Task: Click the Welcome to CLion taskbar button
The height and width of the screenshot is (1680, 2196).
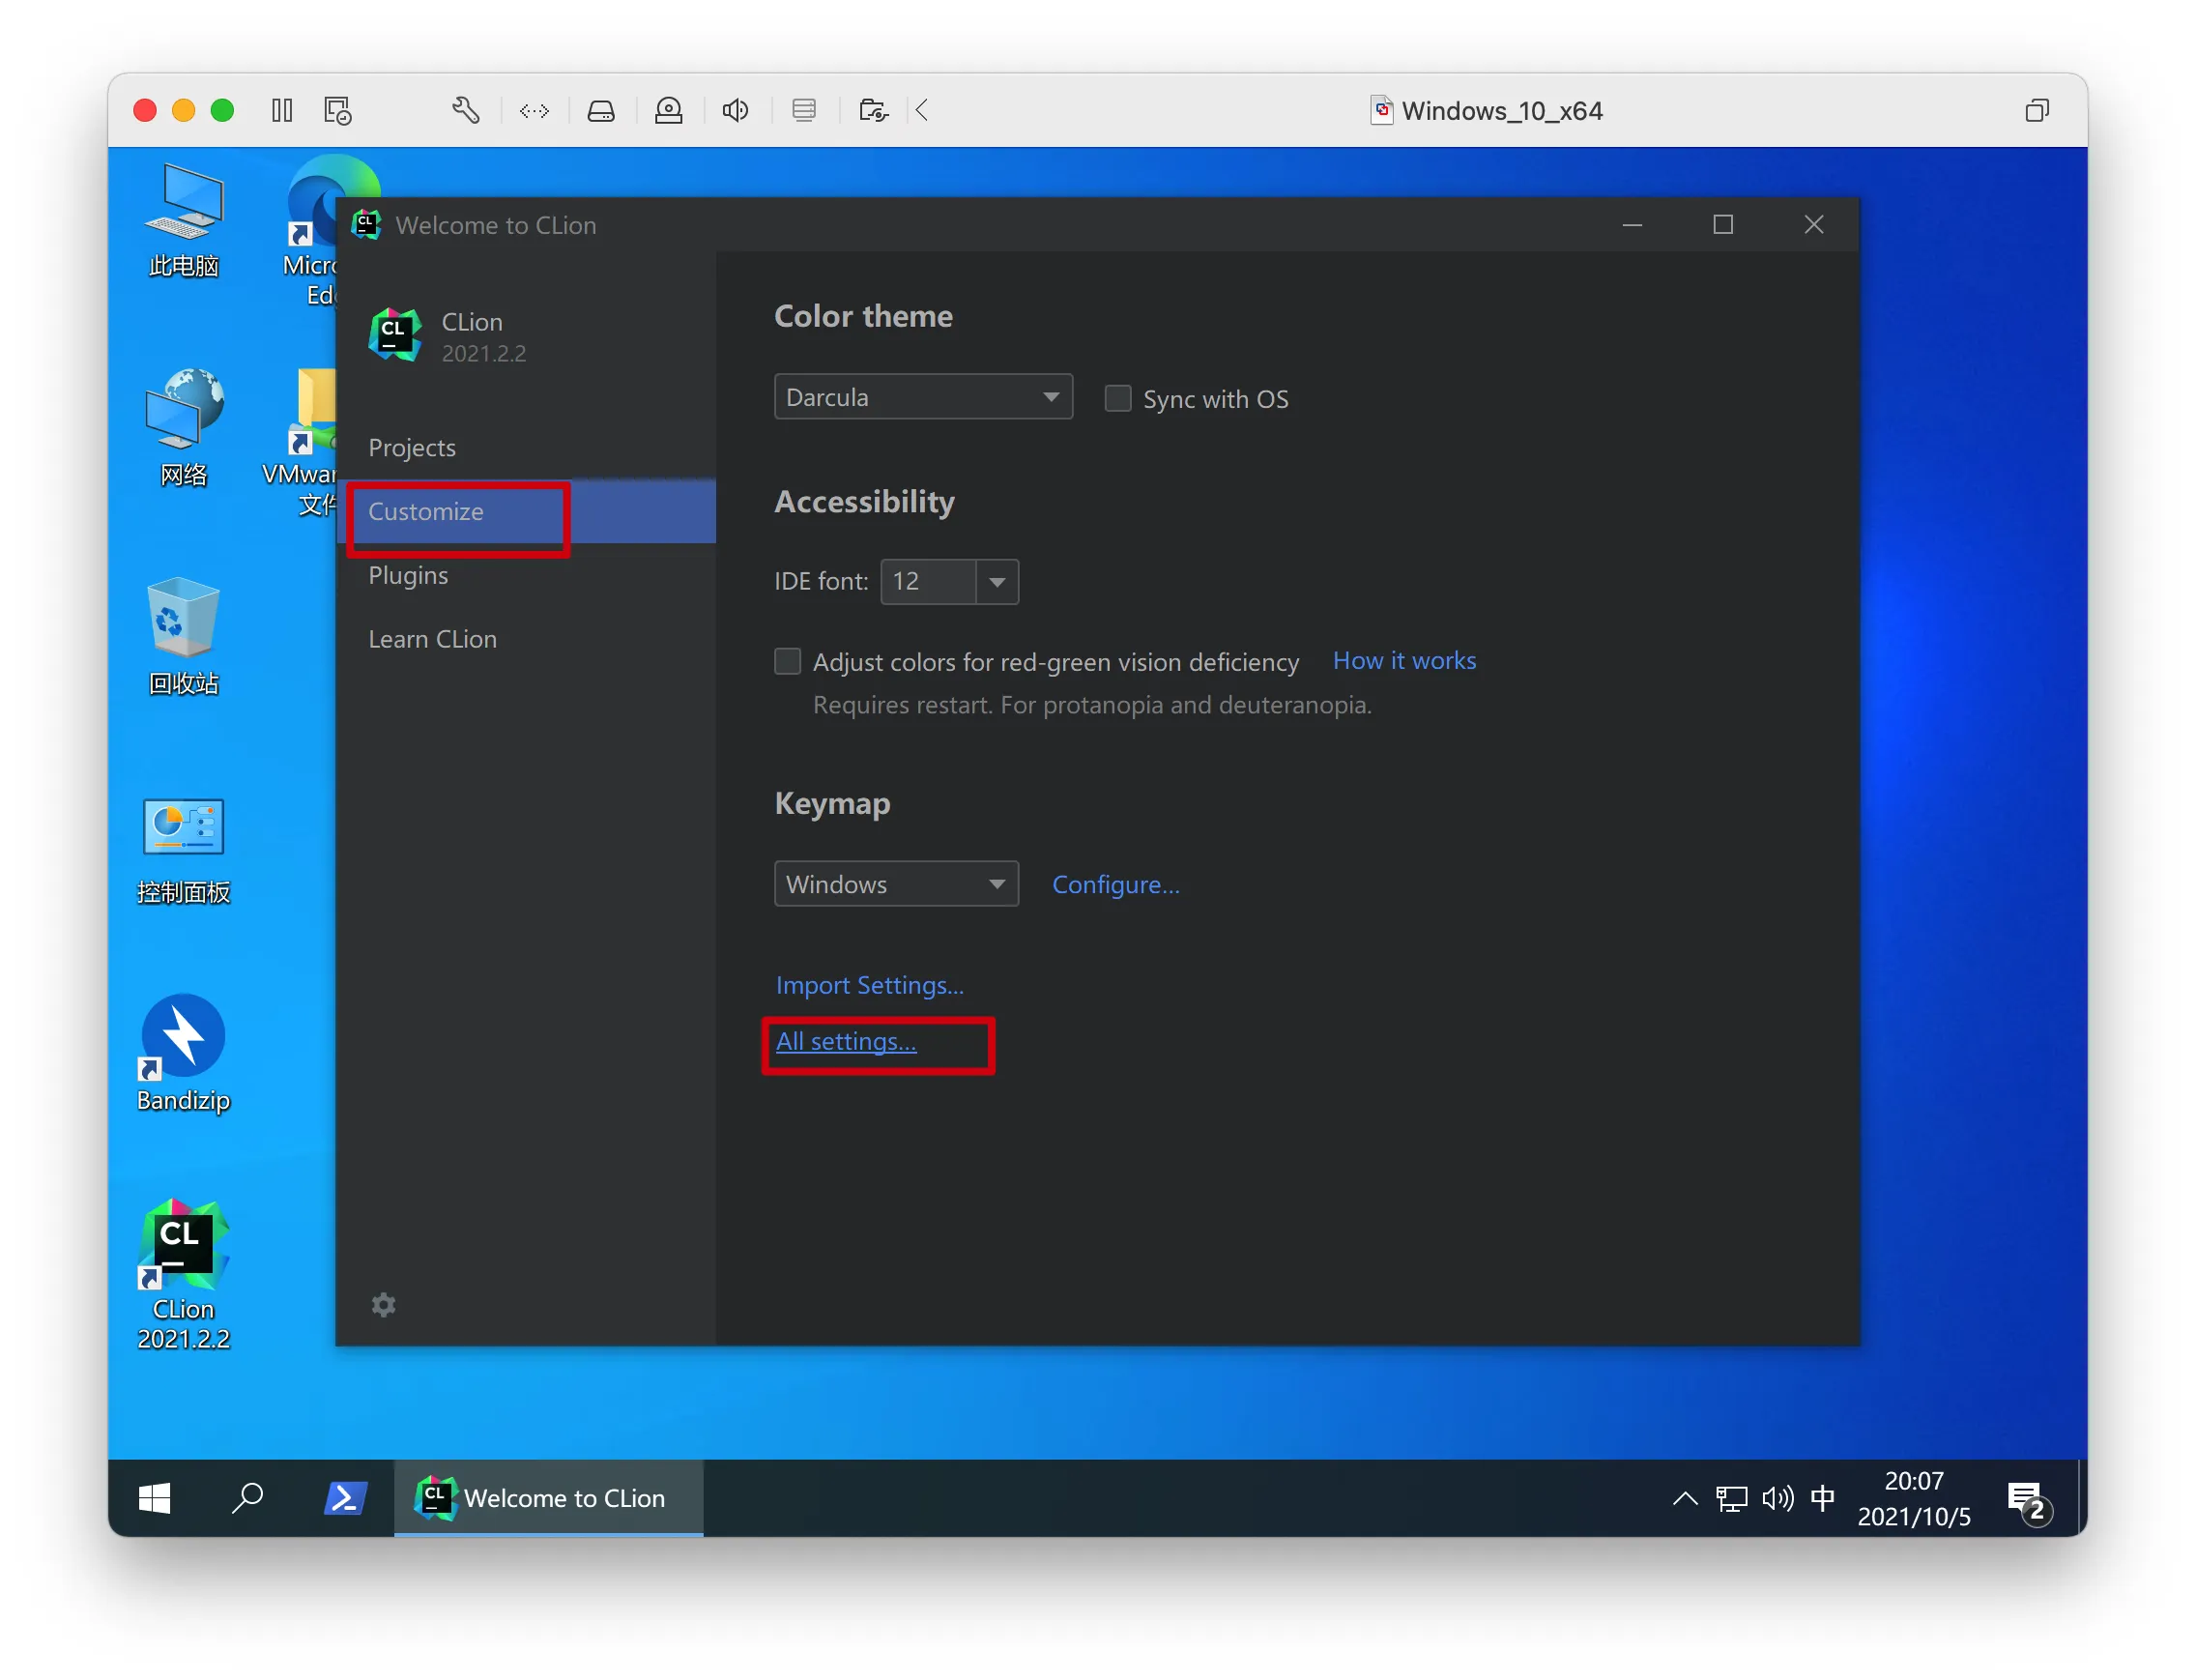Action: click(548, 1498)
